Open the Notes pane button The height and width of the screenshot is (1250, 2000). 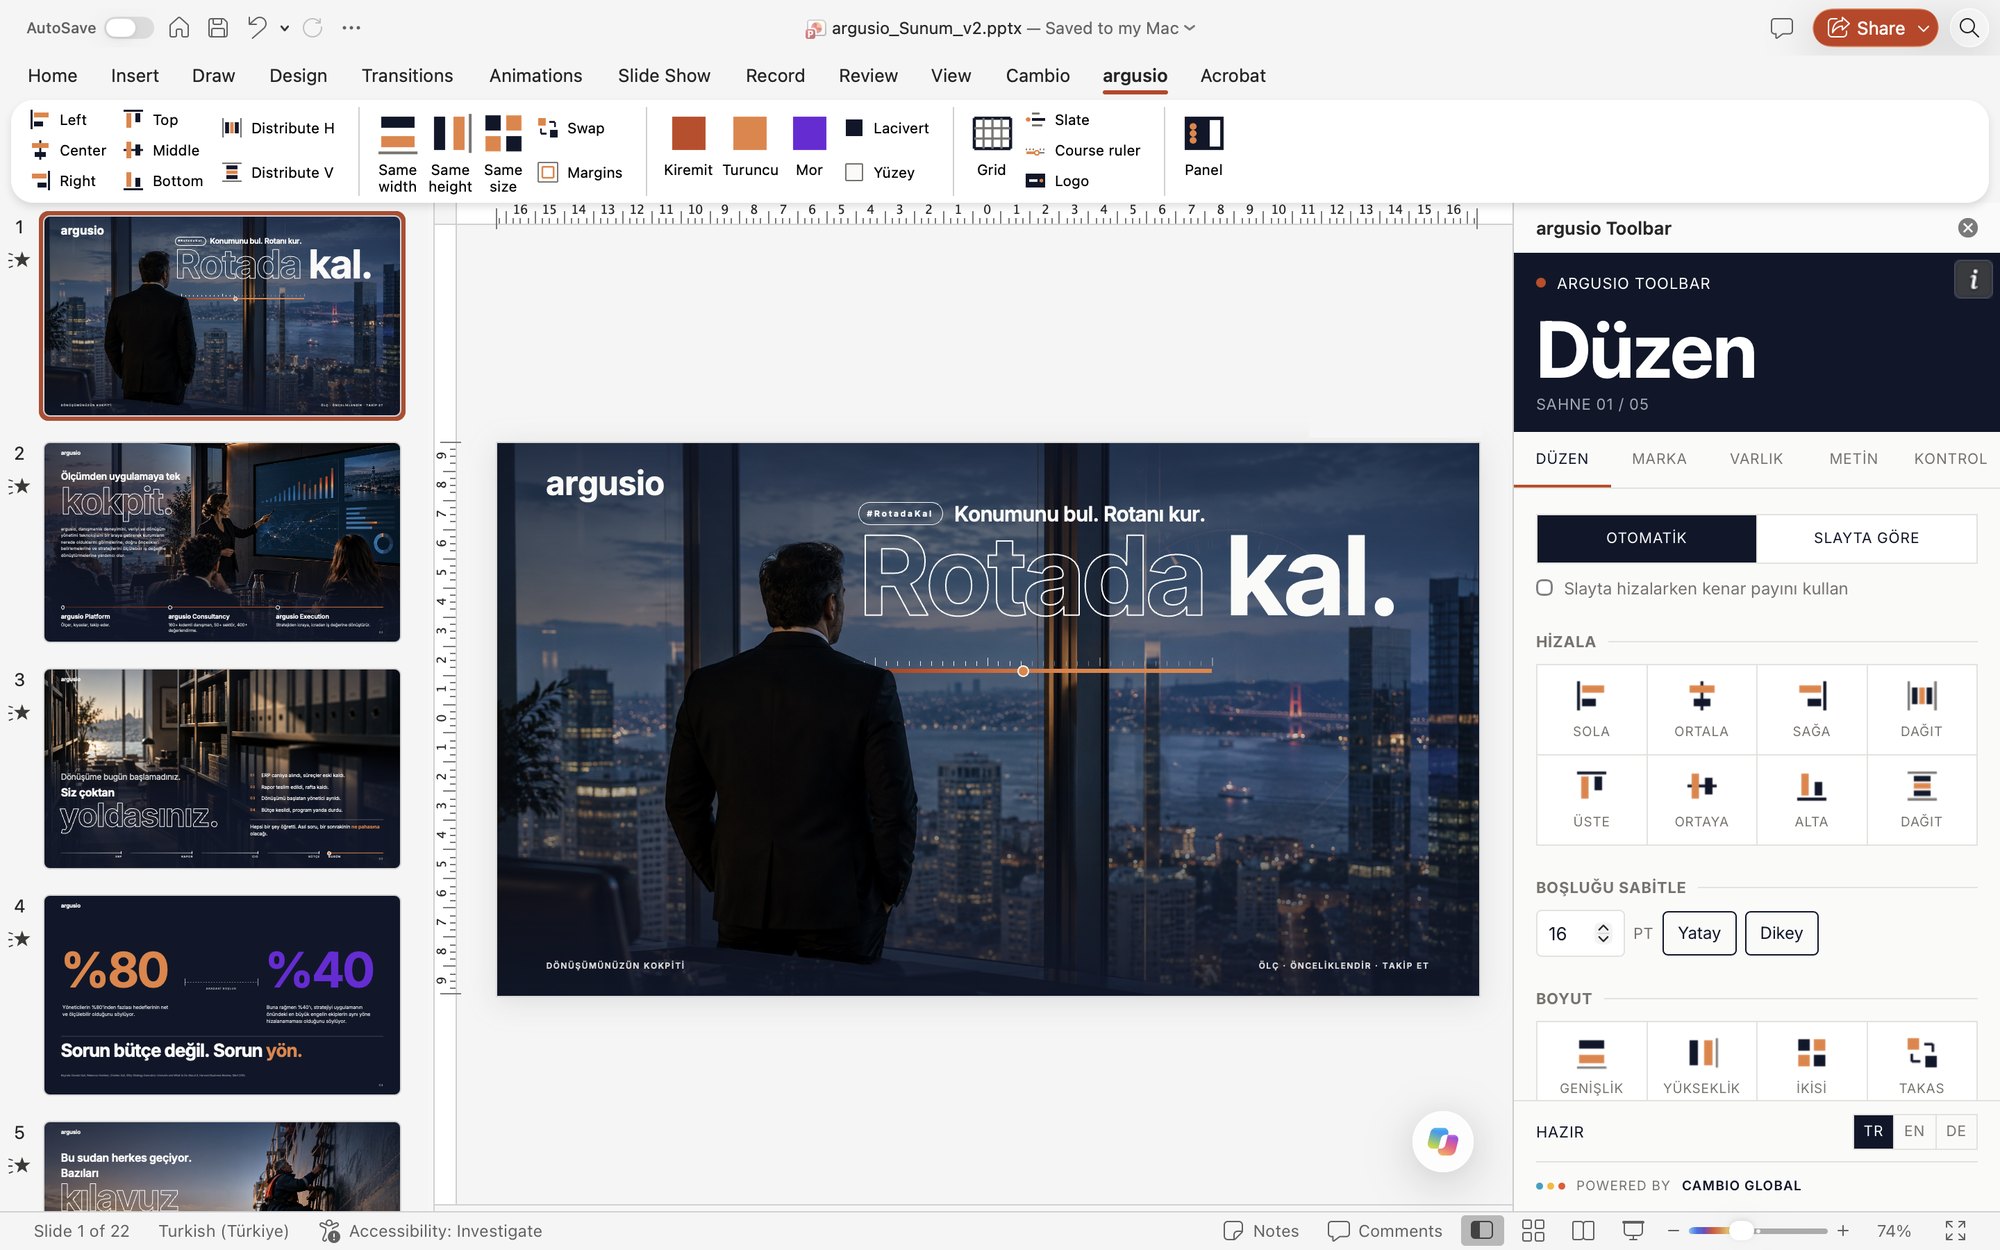[x=1261, y=1231]
